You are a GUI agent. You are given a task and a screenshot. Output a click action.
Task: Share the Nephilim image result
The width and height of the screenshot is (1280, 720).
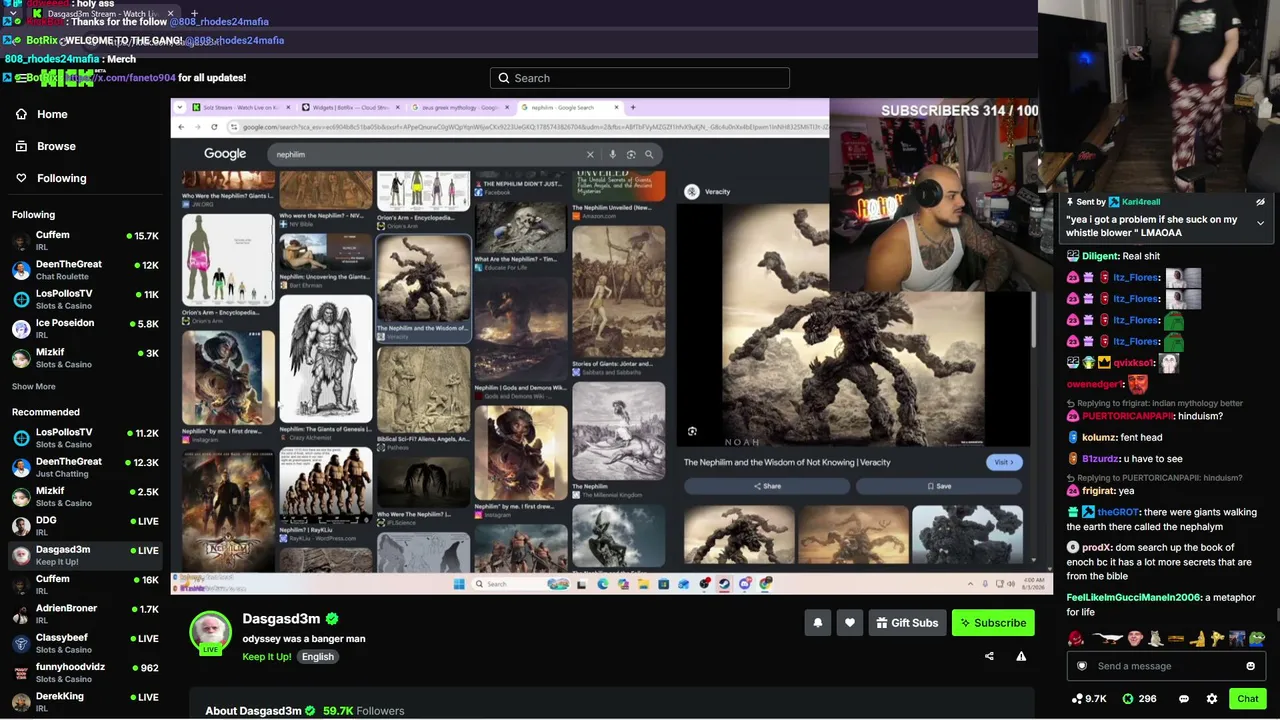[767, 486]
